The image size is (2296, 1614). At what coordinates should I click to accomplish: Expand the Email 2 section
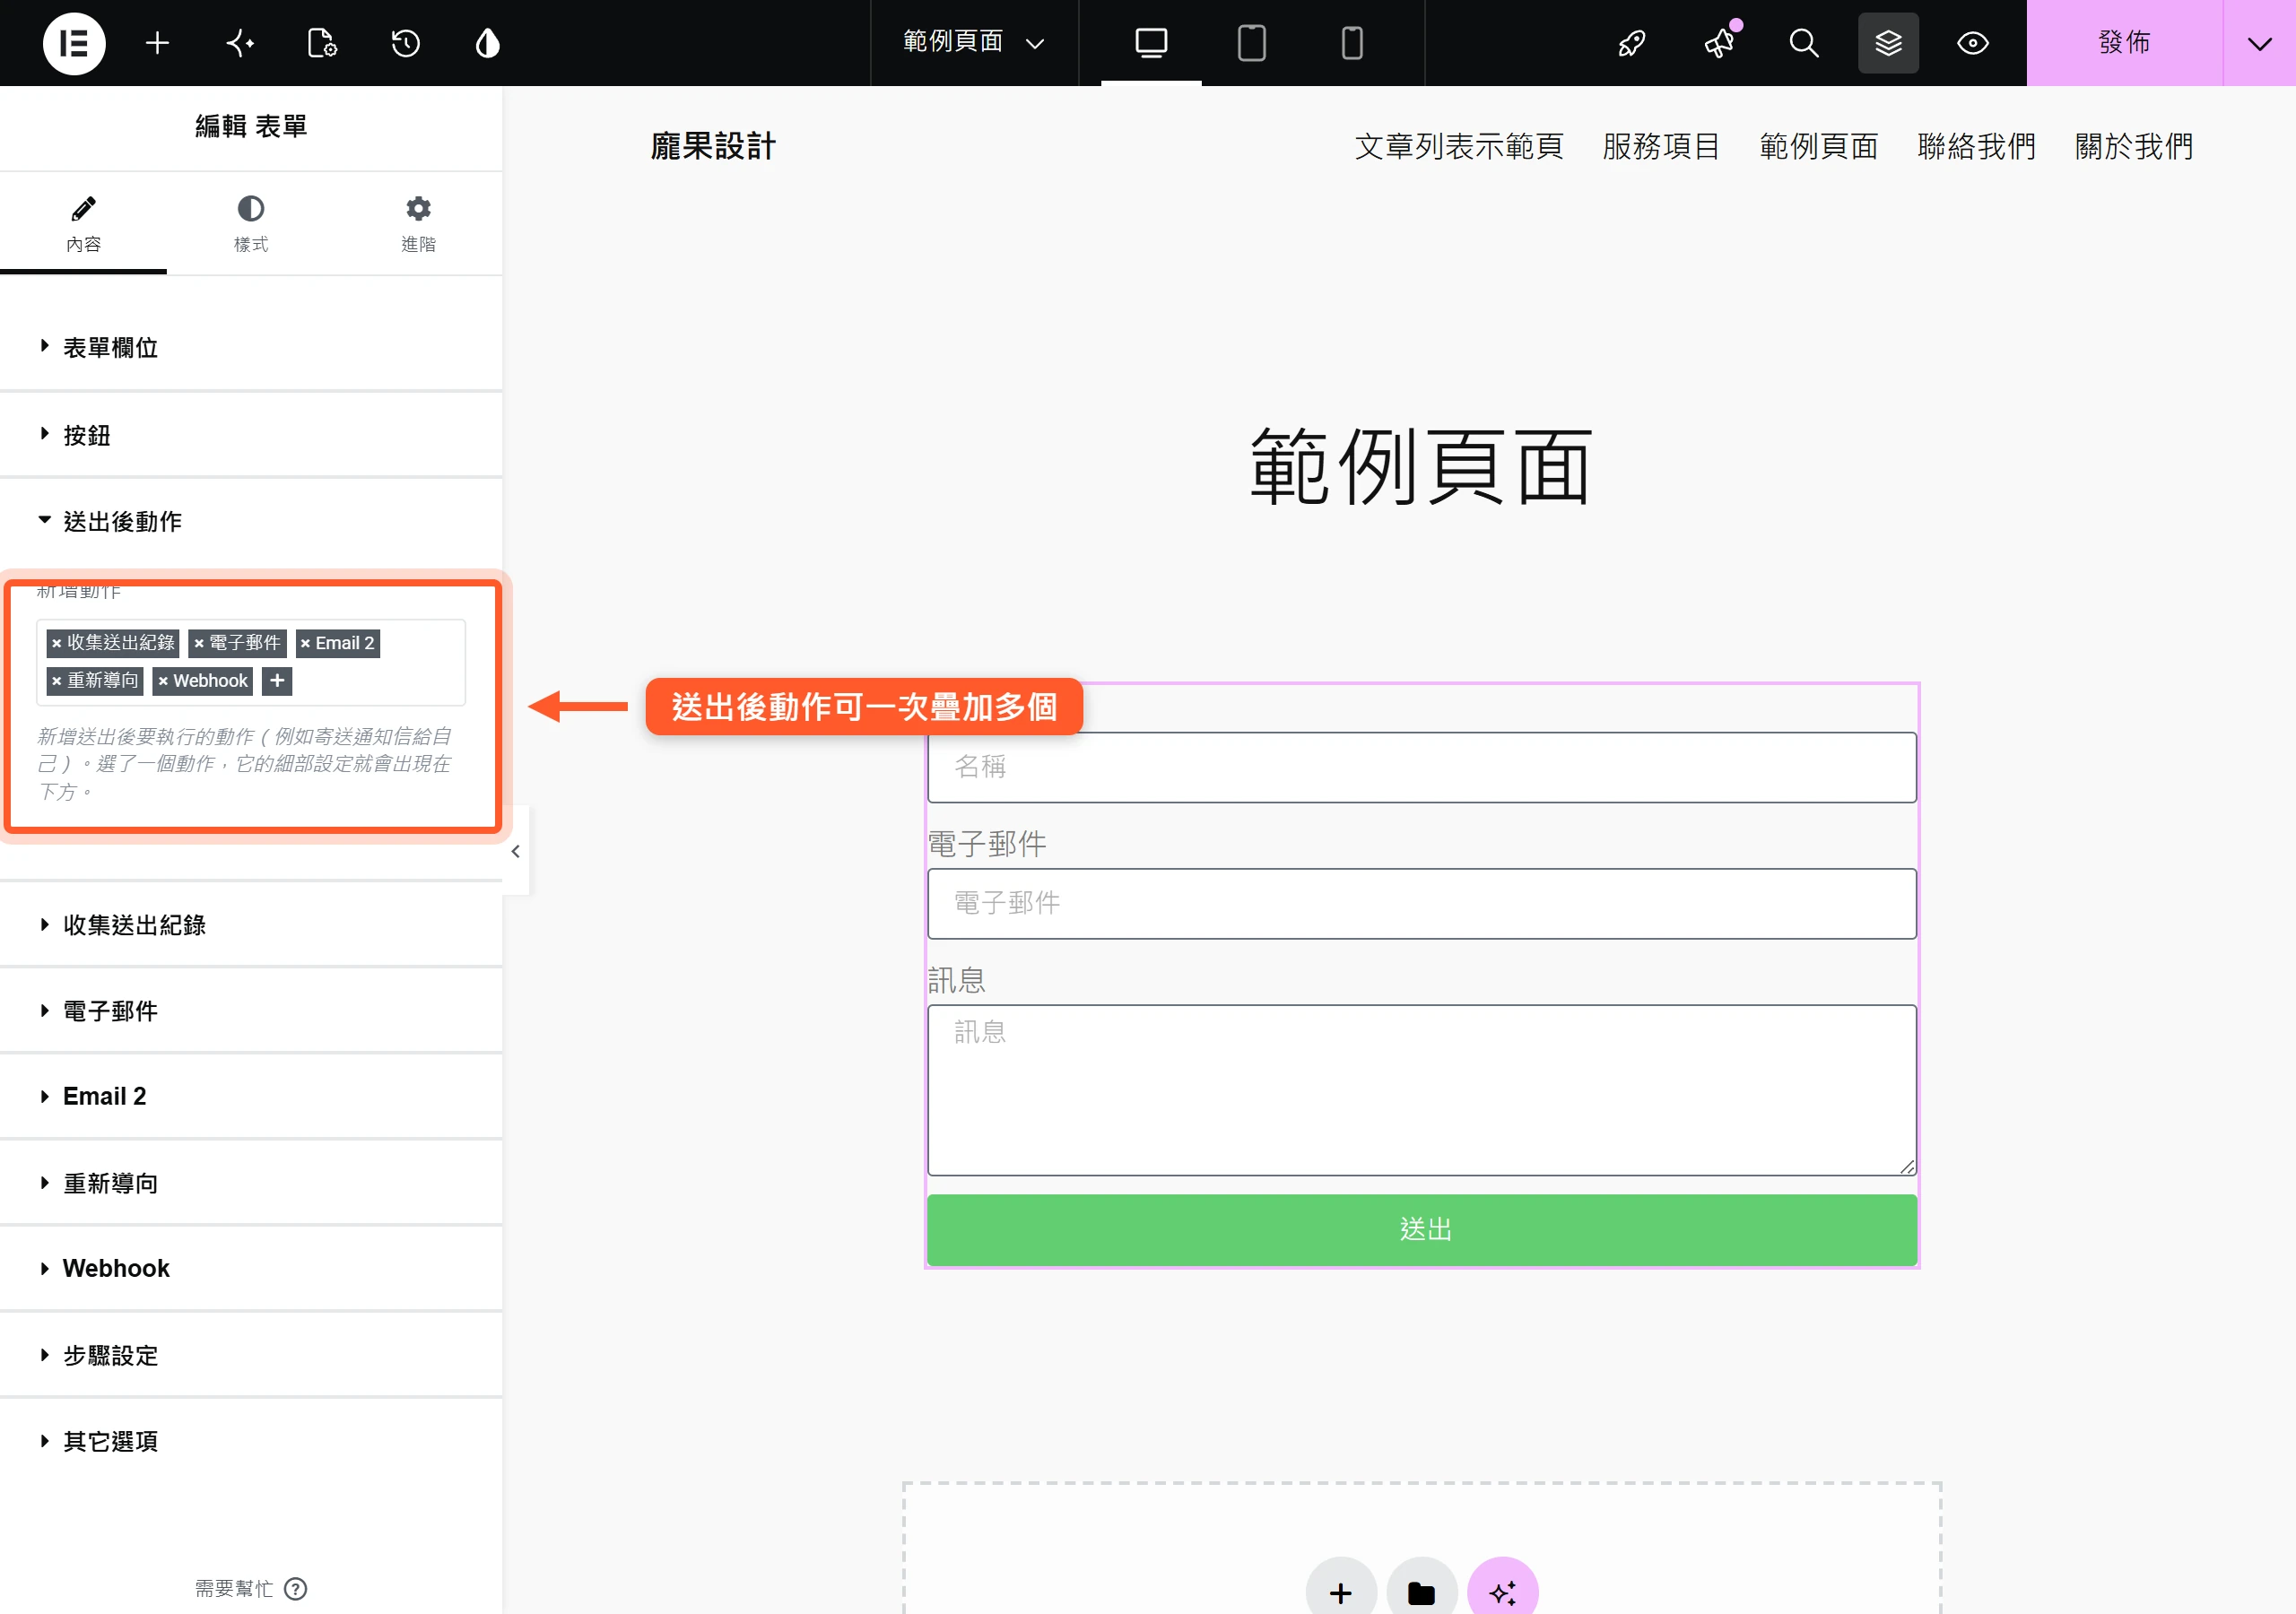pos(251,1096)
